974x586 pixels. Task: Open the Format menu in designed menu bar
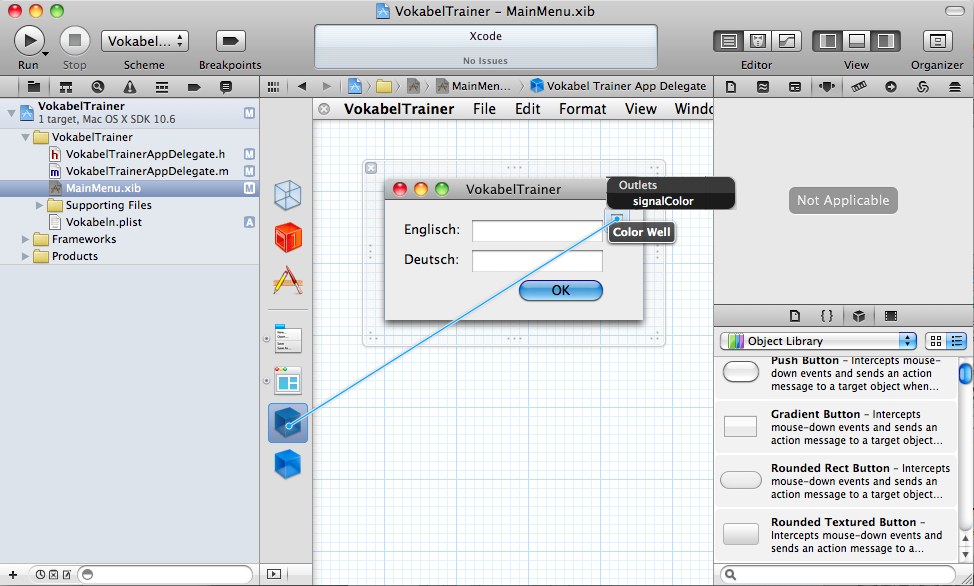582,109
